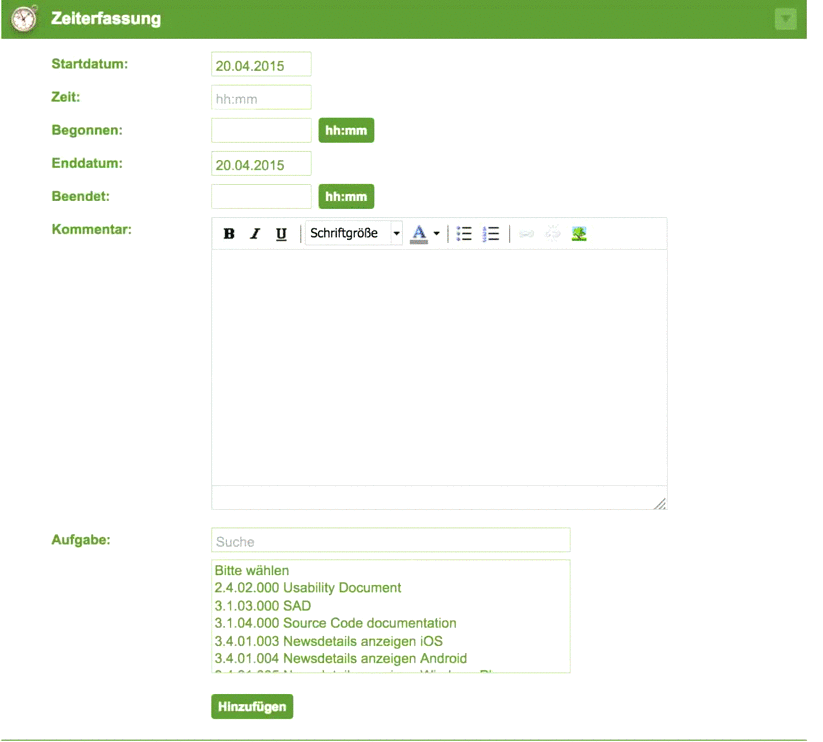This screenshot has width=823, height=742.
Task: Select '3.4.01.003 Newsdetails anzeigen iOS' task
Action: [x=391, y=641]
